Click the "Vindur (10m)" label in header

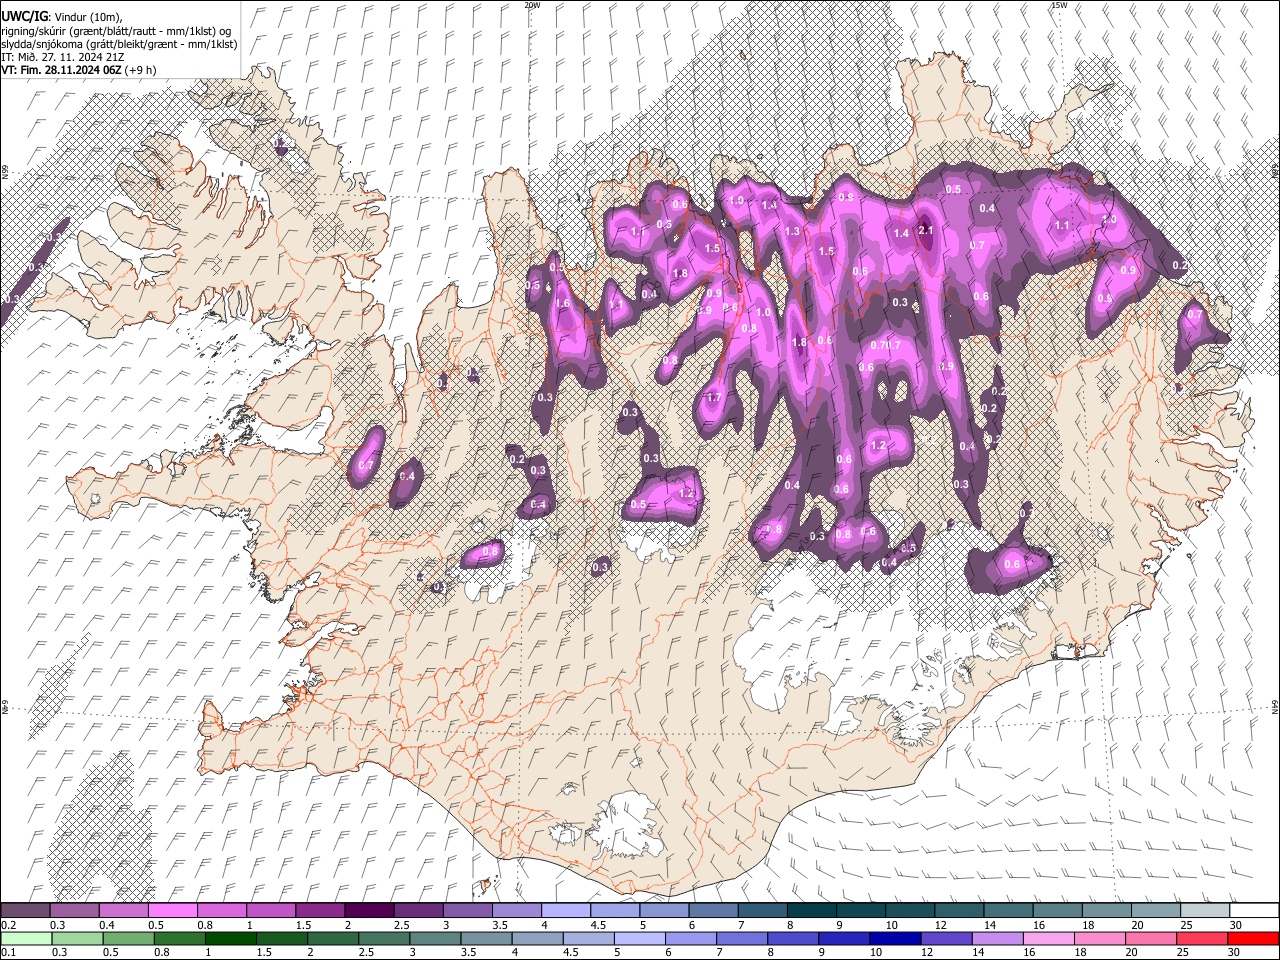(86, 17)
